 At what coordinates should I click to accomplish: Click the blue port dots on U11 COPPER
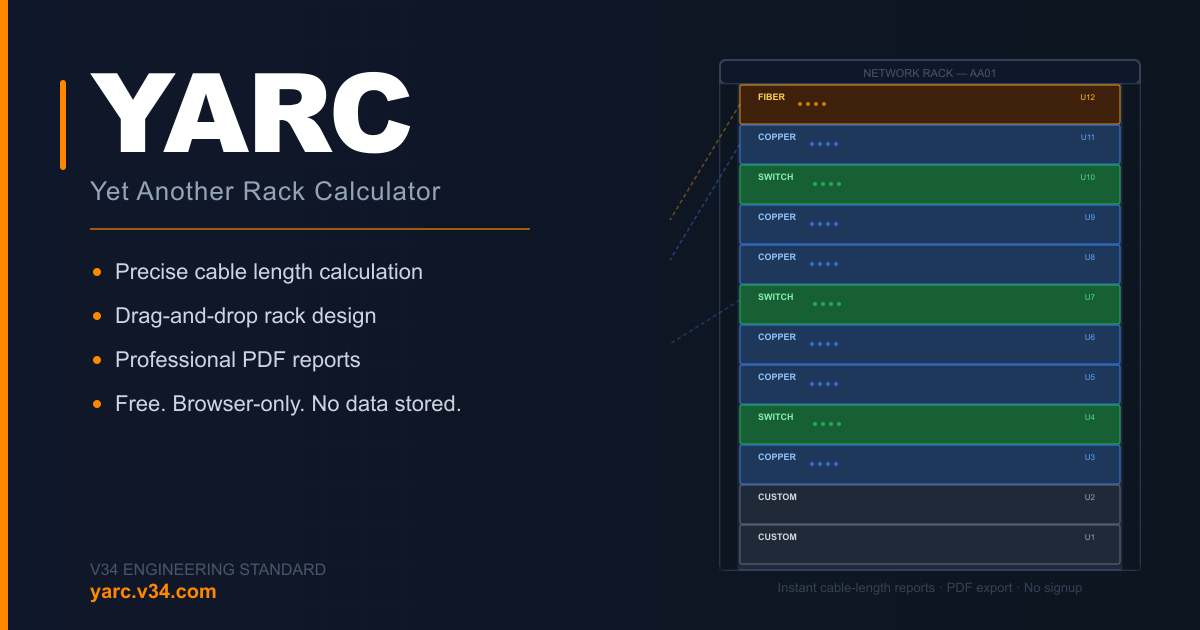click(x=824, y=144)
